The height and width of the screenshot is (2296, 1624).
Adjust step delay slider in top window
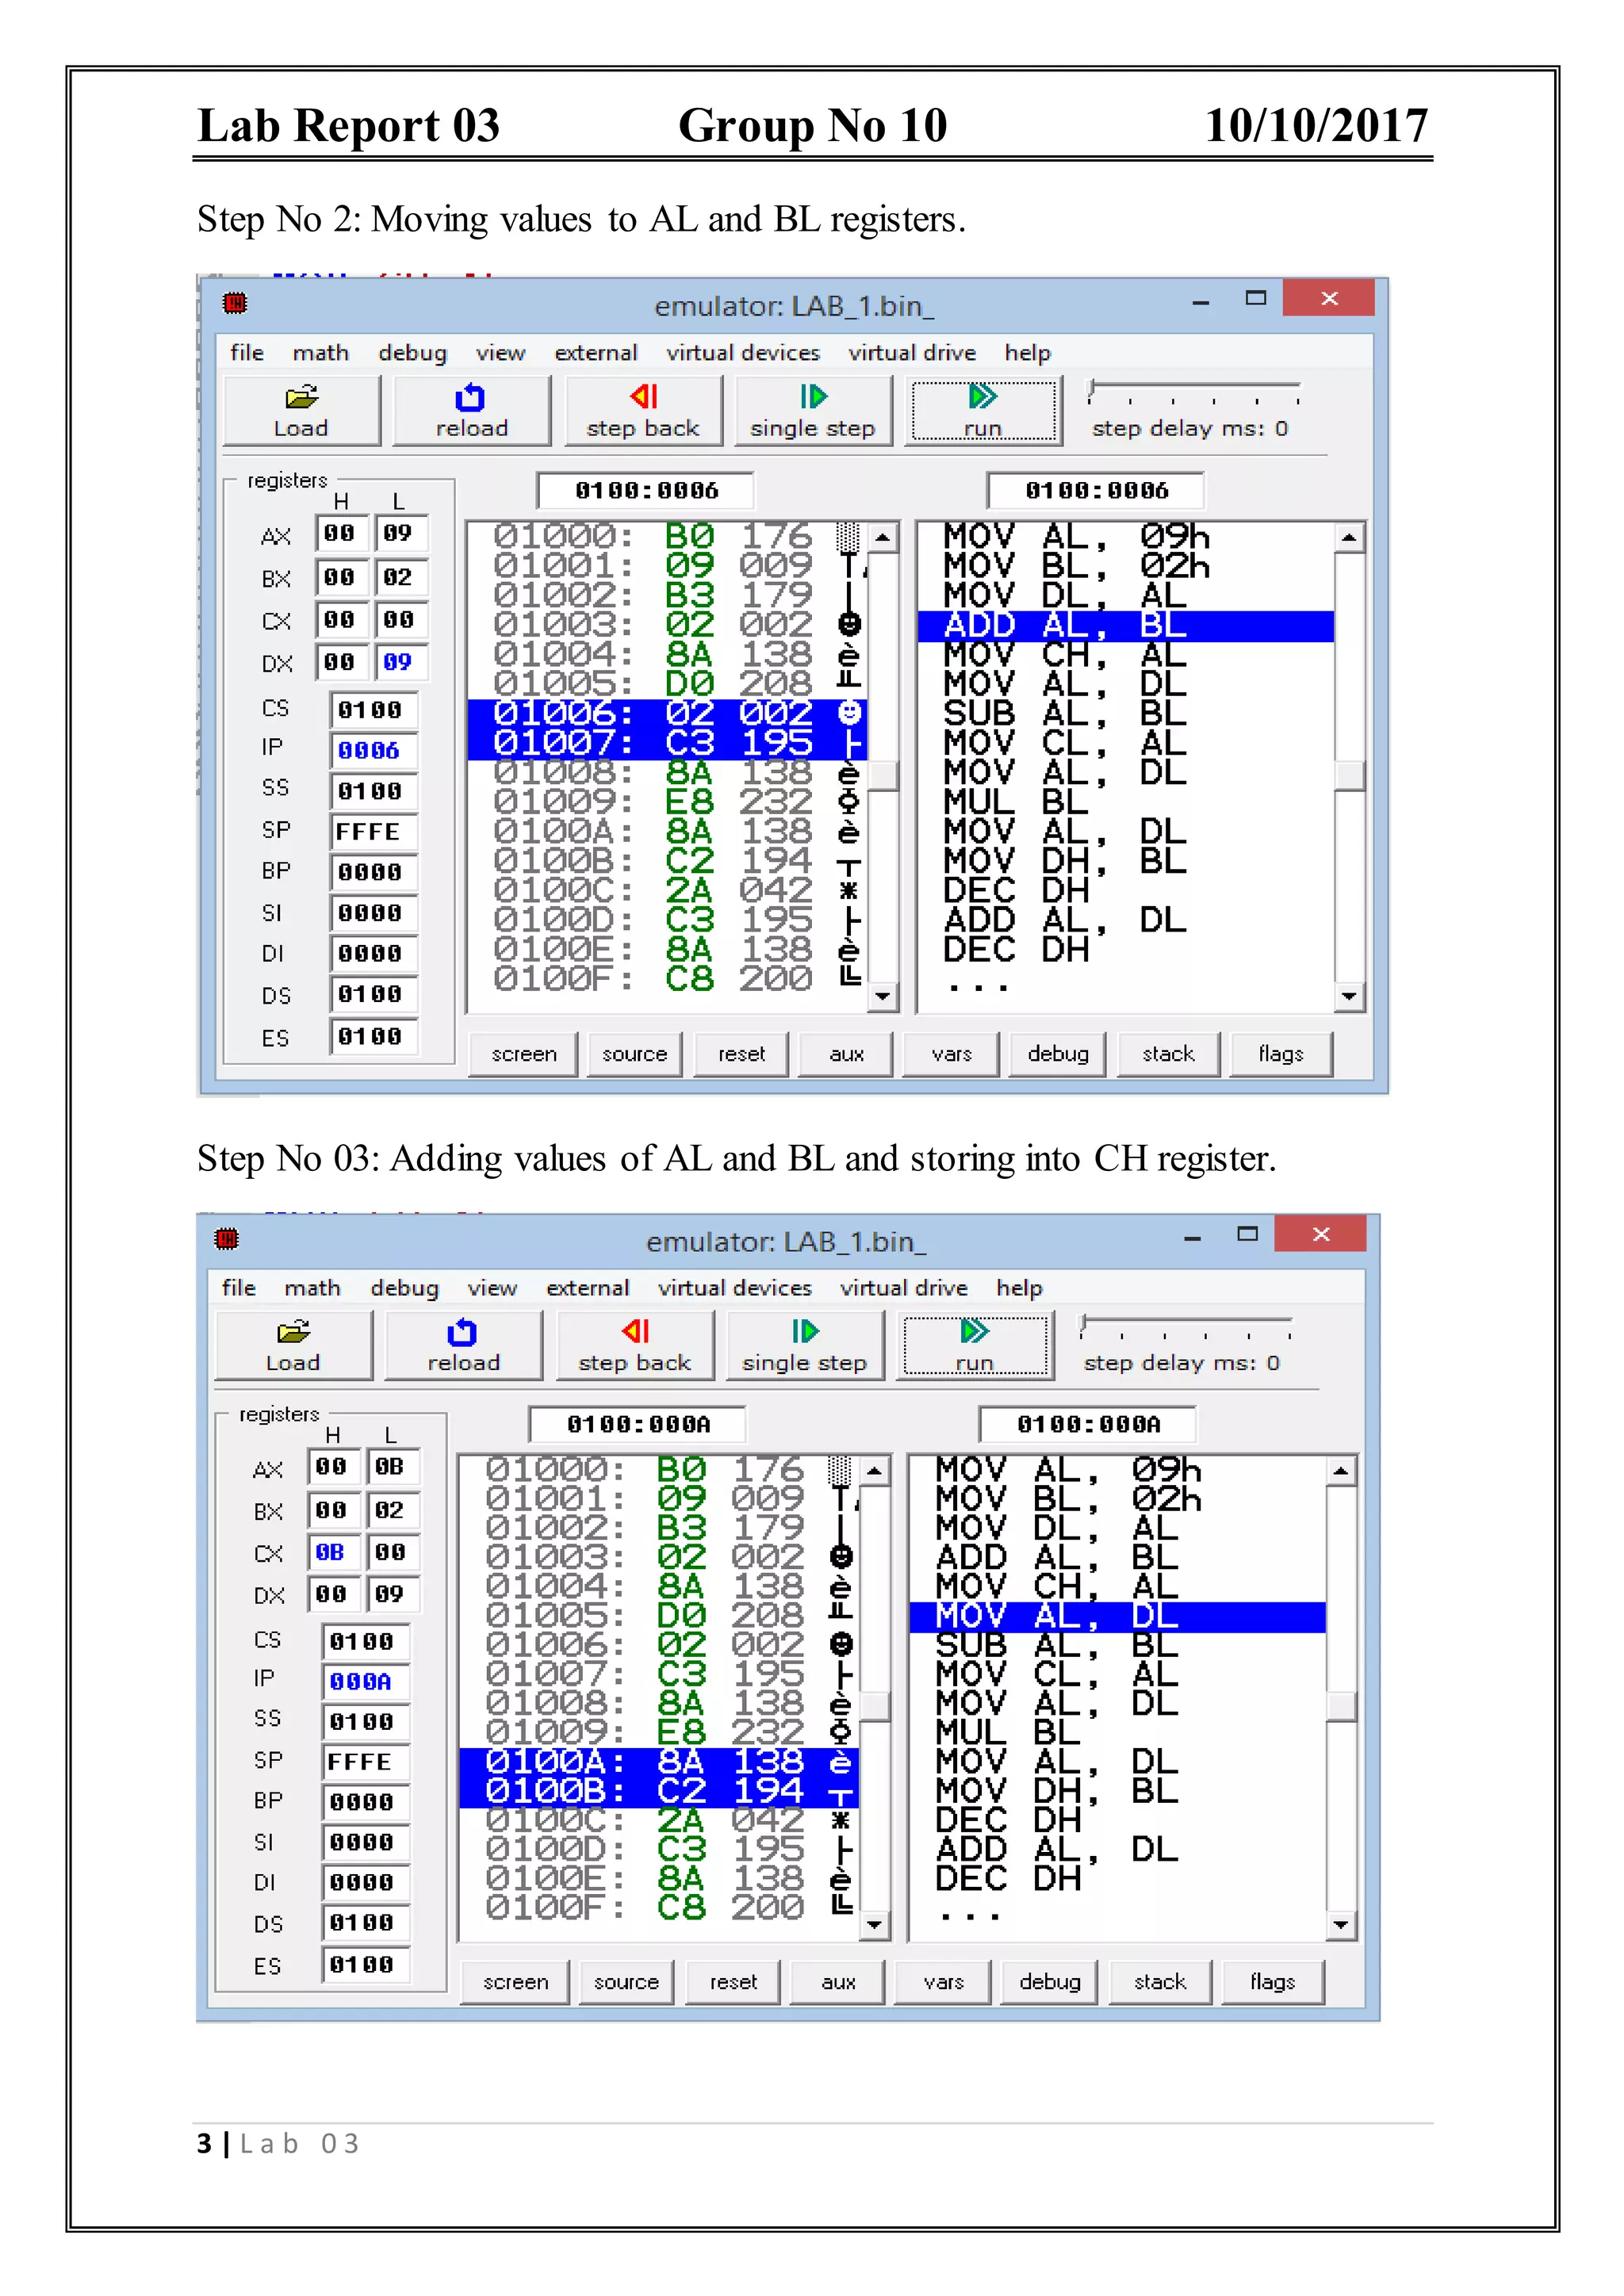click(1195, 391)
